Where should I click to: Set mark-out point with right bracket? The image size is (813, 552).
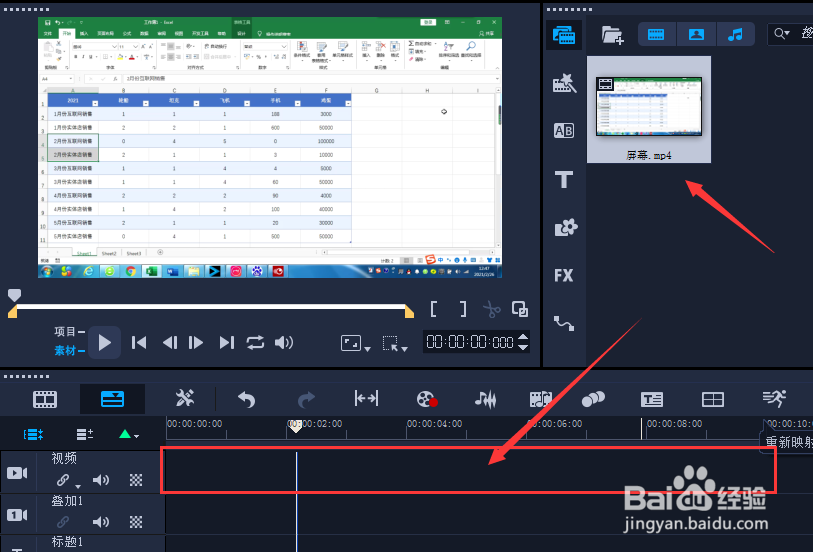462,309
